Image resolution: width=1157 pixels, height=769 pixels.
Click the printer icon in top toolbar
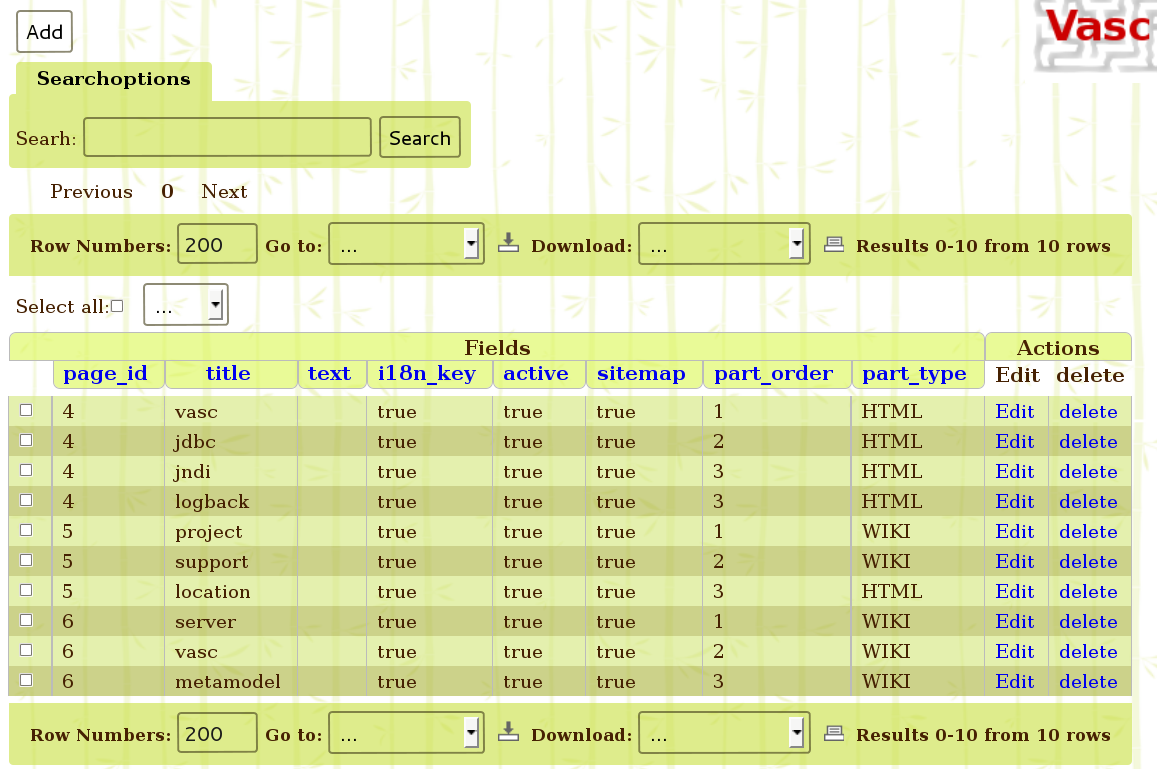[x=834, y=244]
